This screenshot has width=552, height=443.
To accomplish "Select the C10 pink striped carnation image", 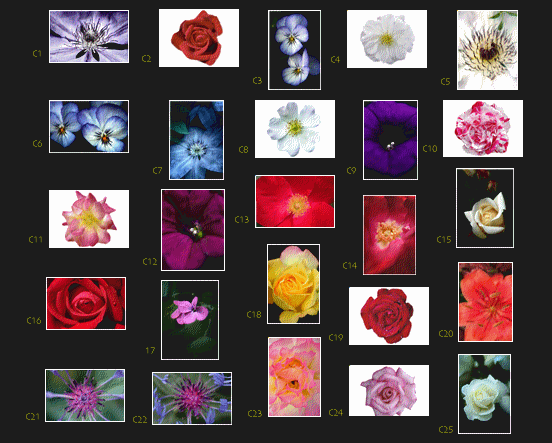I will (x=483, y=129).
